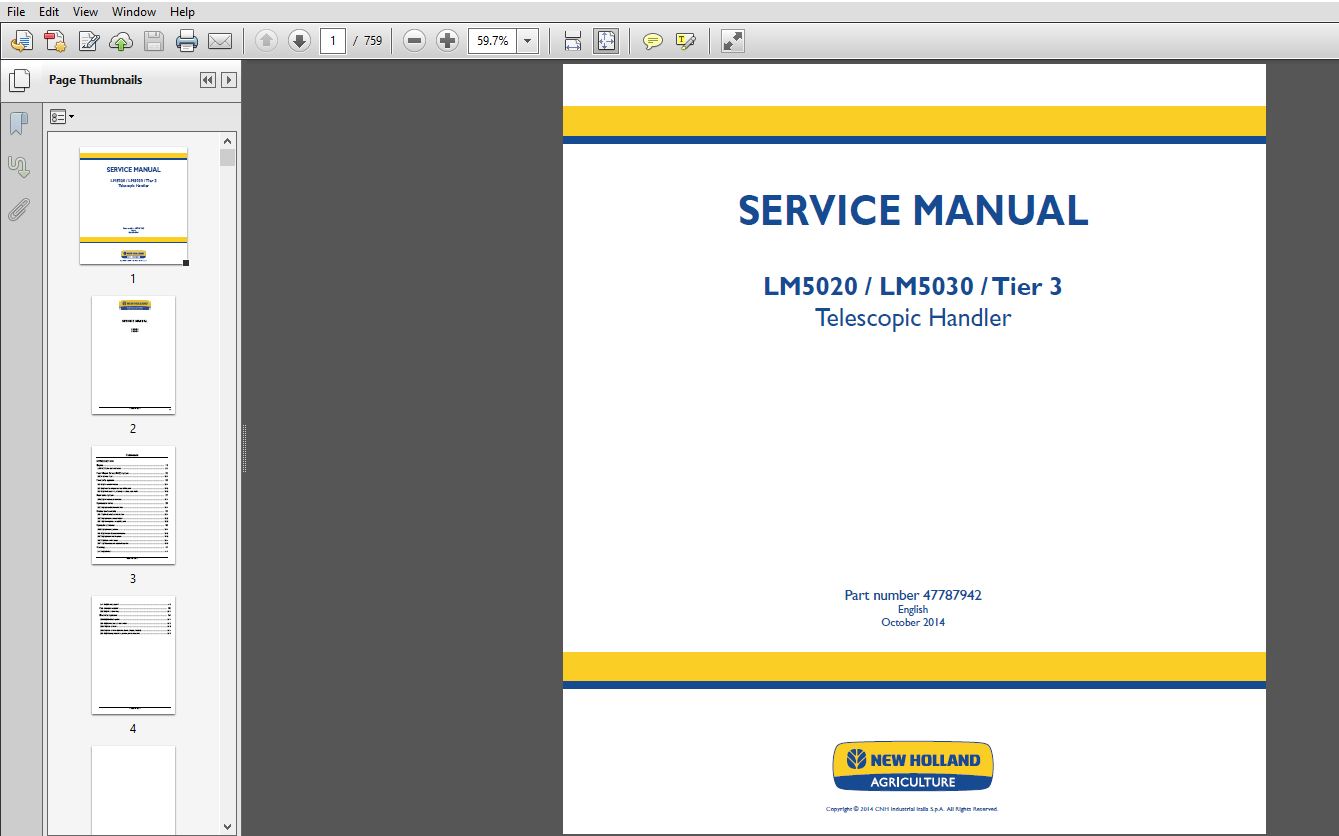Screen dimensions: 1339x836
Task: Click the navigation pane divider handle
Action: pyautogui.click(x=243, y=448)
